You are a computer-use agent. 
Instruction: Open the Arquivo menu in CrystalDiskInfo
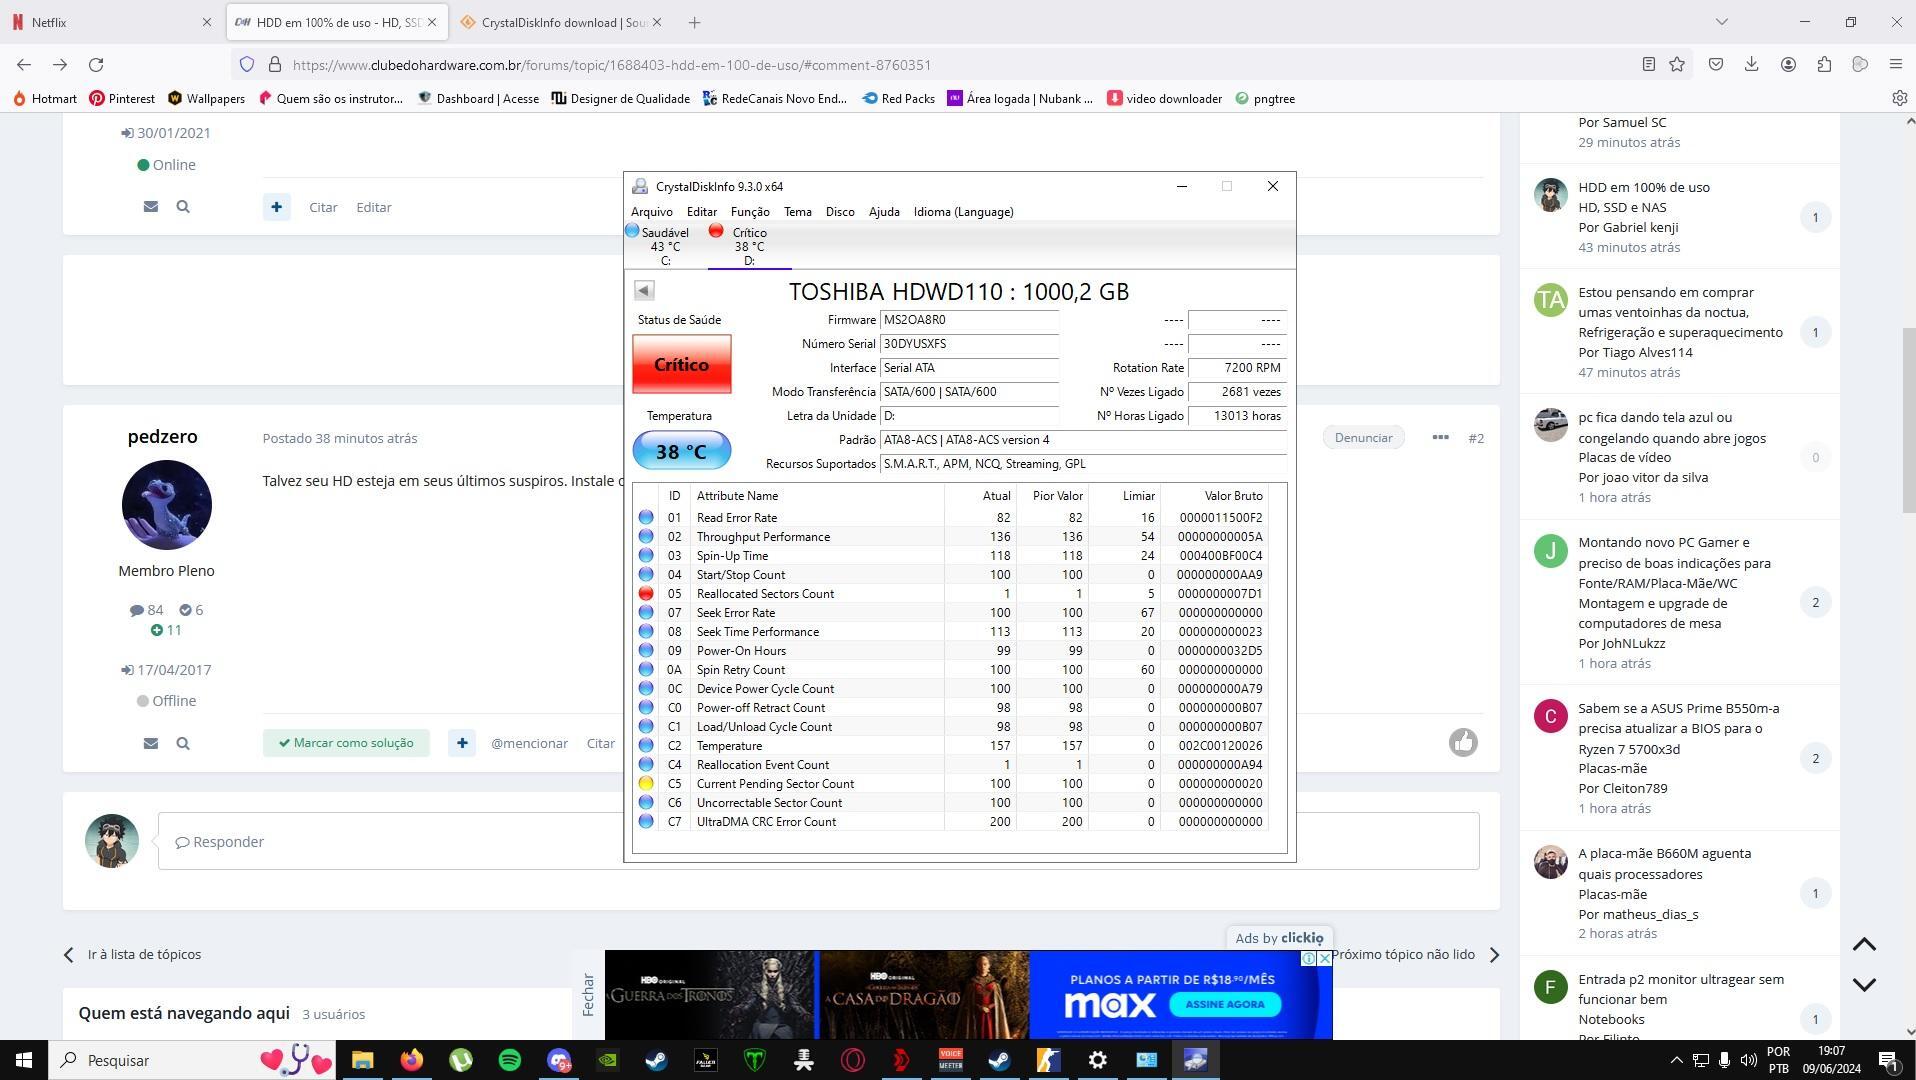pyautogui.click(x=651, y=212)
